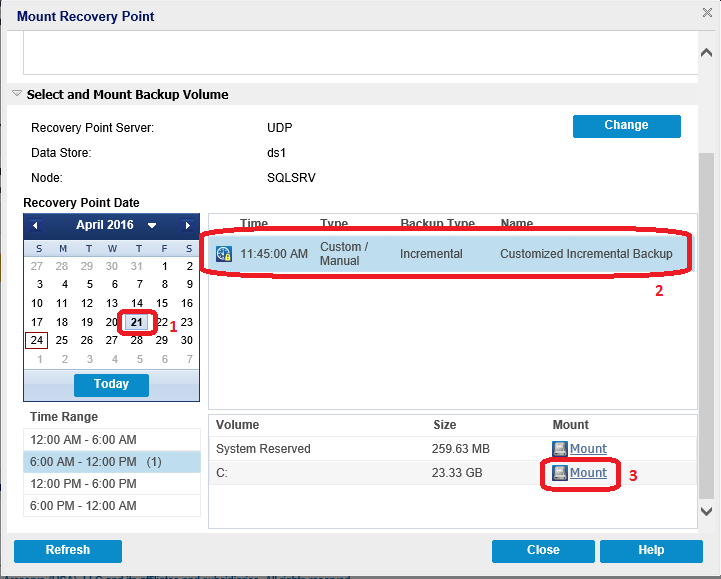Select the 6:00 PM - 12:00 AM time range
Screen dimensions: 721x579
click(112, 506)
